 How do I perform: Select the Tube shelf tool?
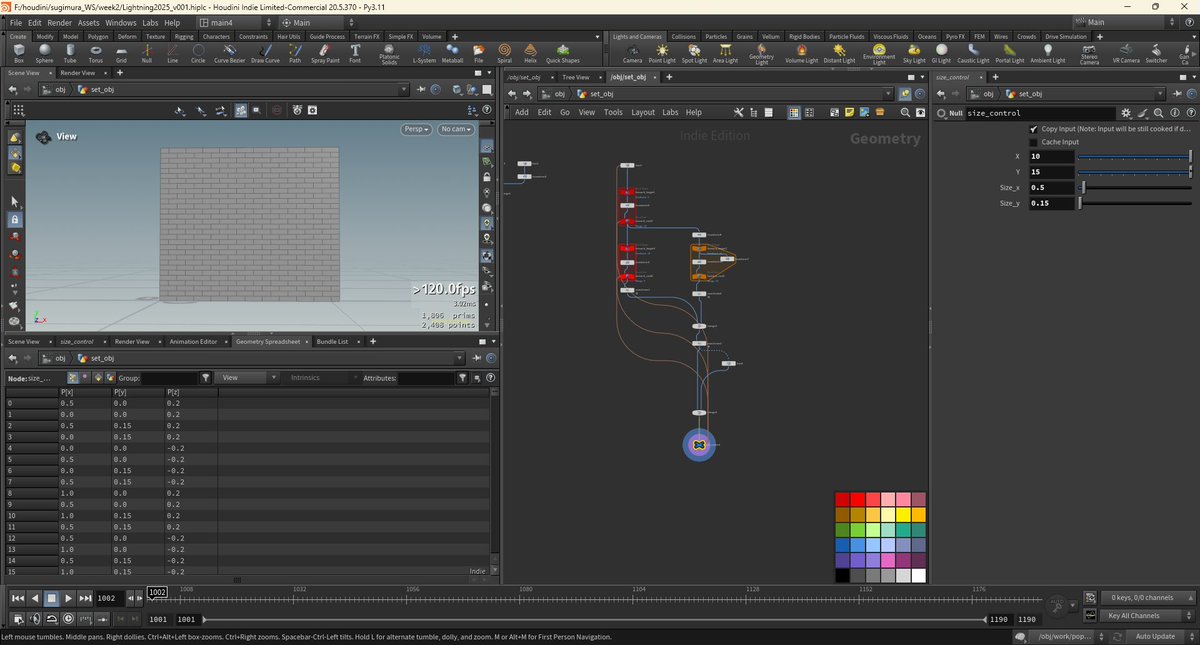point(70,53)
